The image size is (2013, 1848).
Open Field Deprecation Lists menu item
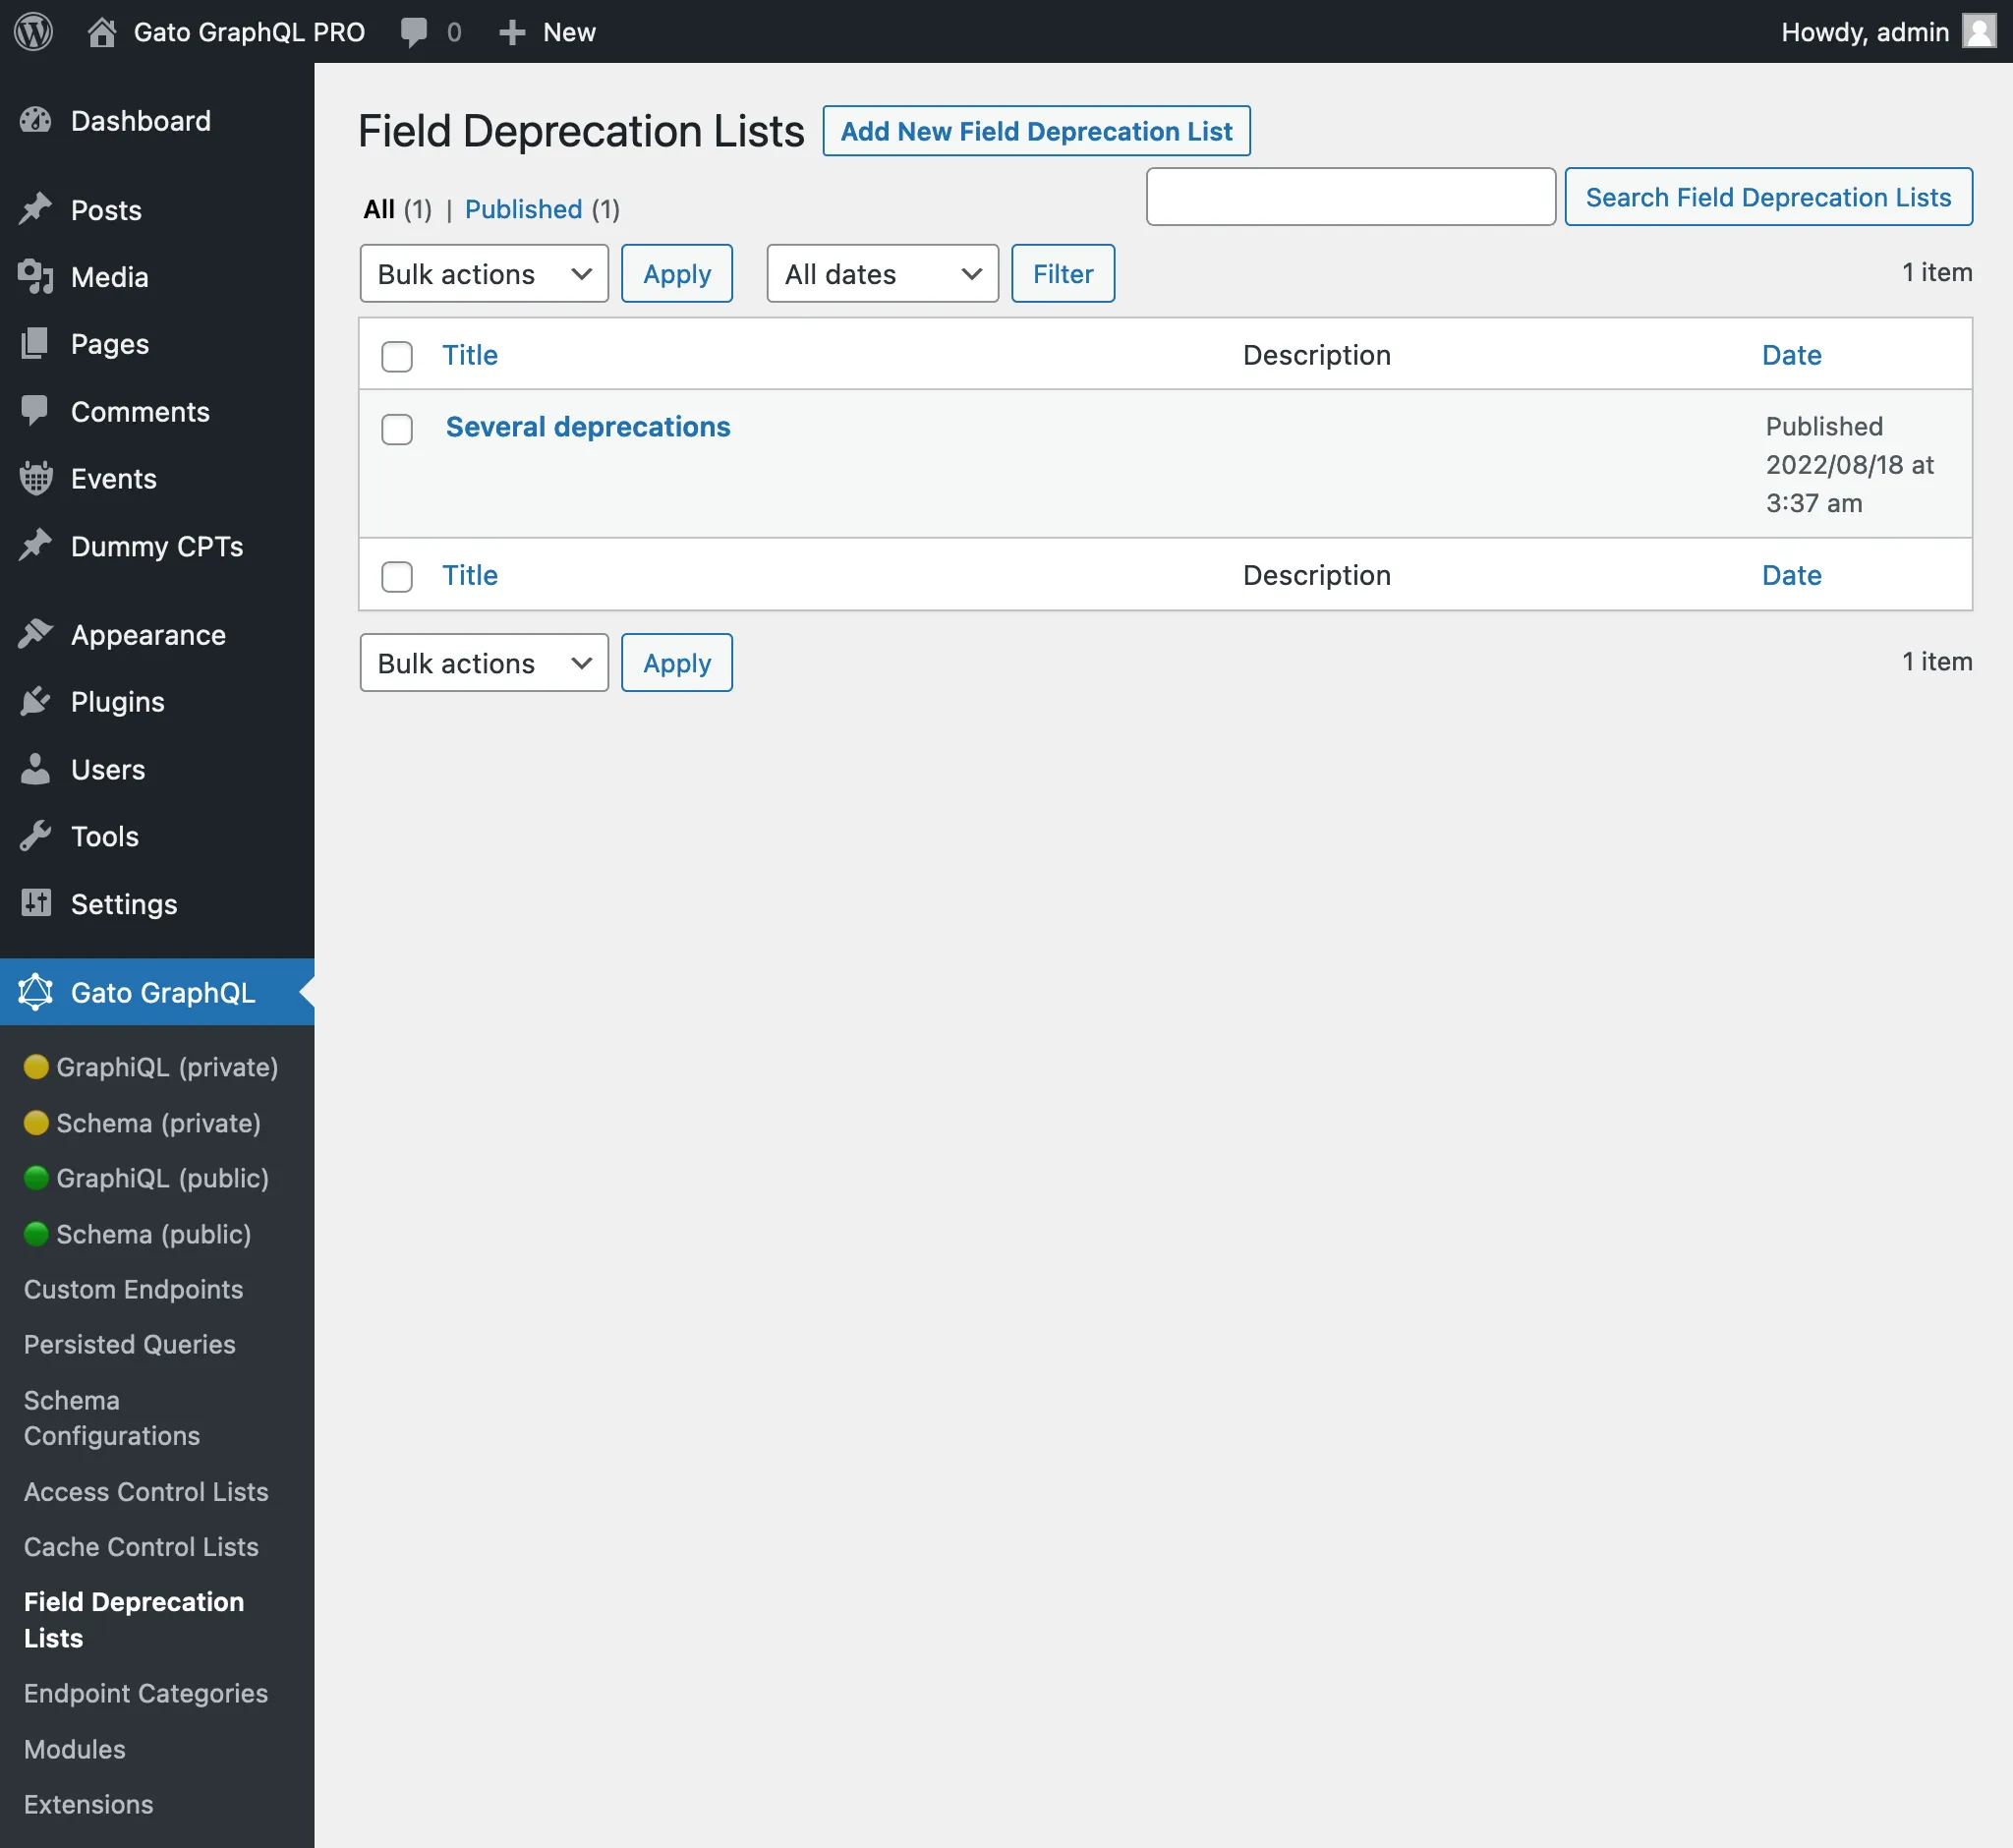point(134,1620)
